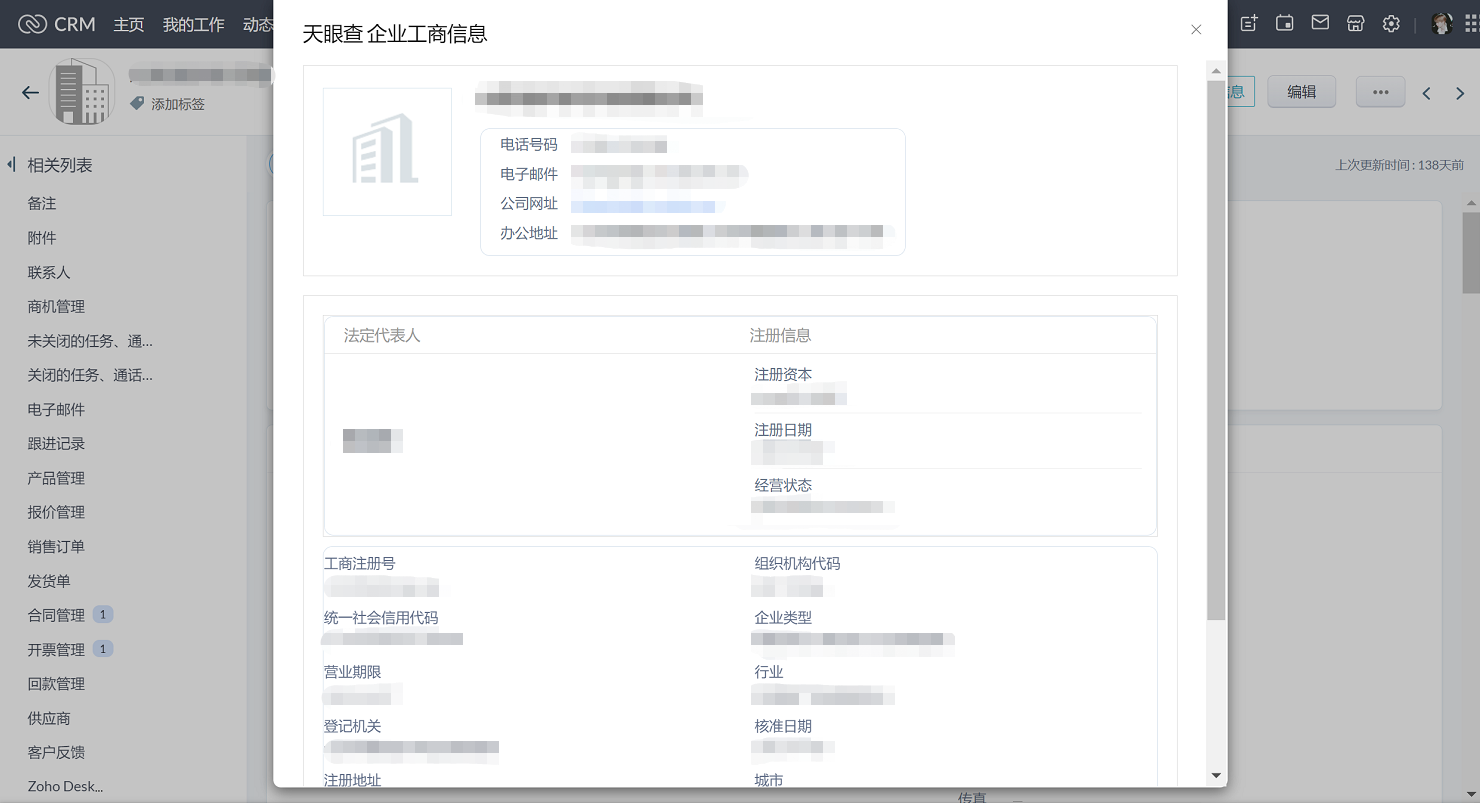Click the user profile avatar
The height and width of the screenshot is (803, 1480).
(1441, 24)
